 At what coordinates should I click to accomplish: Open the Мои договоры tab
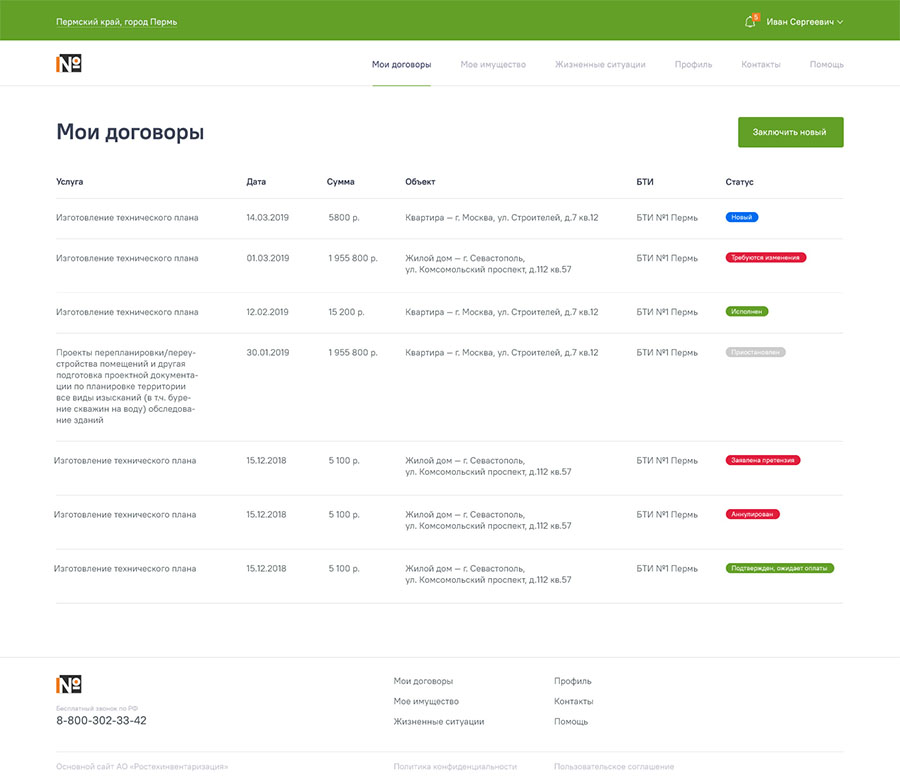[x=401, y=65]
